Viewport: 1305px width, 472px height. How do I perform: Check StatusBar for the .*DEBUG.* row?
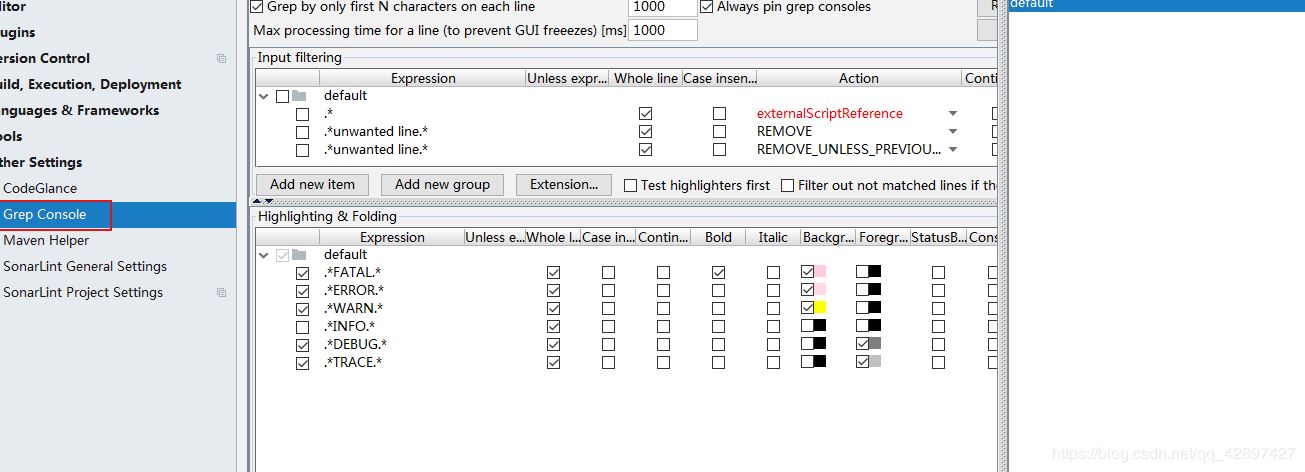938,345
